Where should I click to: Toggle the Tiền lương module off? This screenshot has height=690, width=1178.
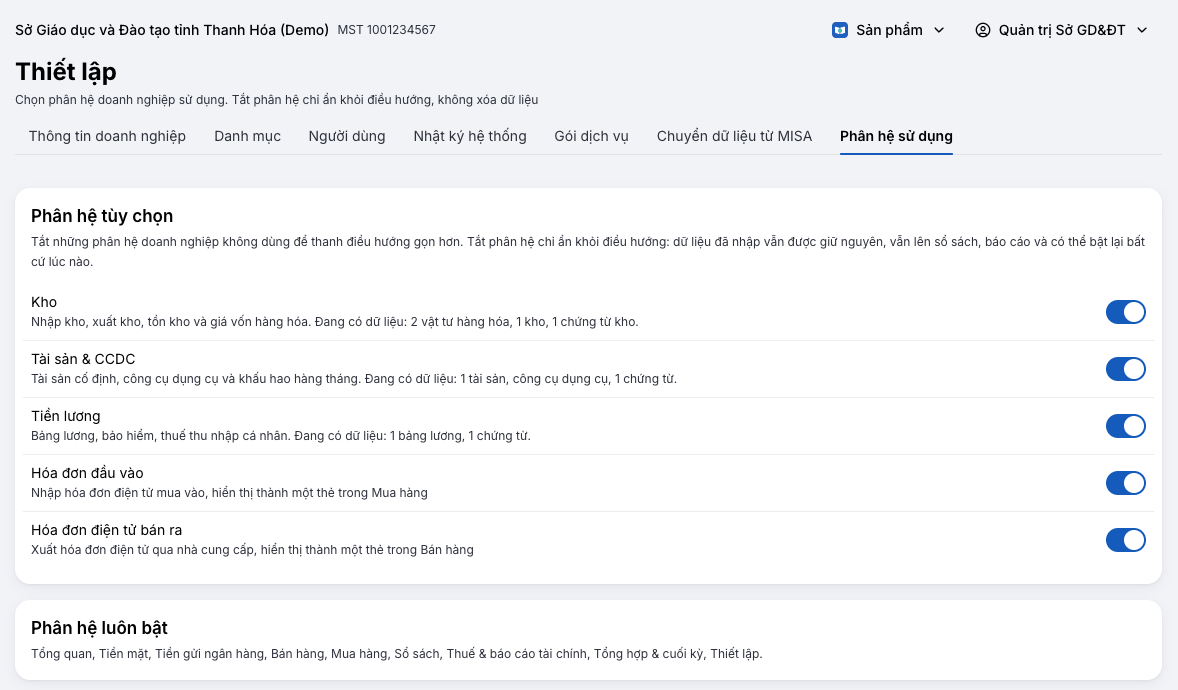pyautogui.click(x=1125, y=426)
